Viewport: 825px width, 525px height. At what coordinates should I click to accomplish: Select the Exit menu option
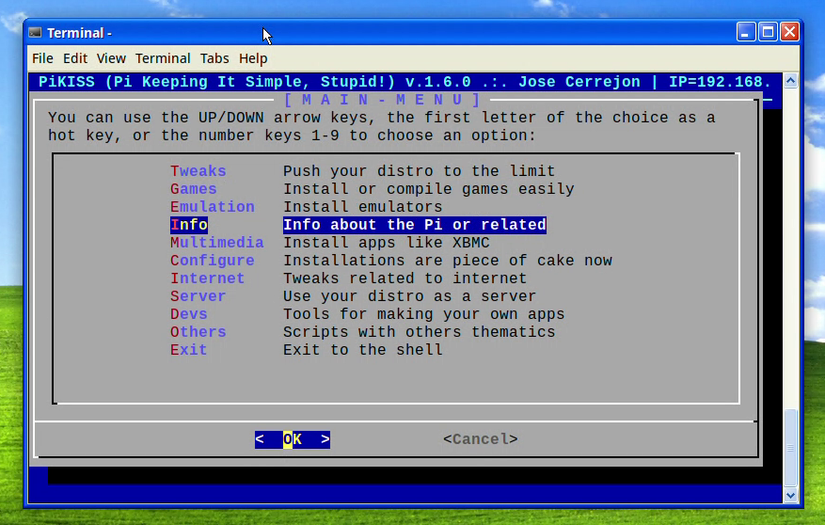pos(188,350)
